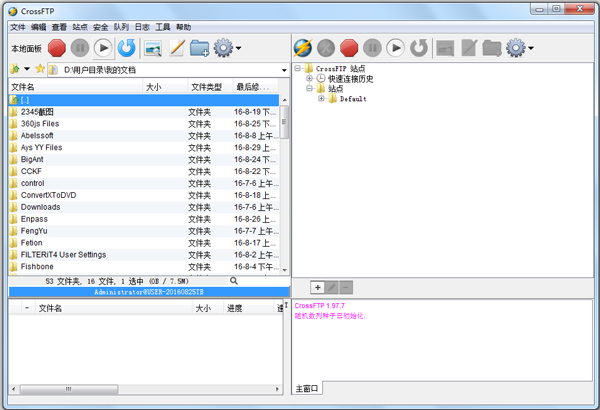Screen dimensions: 600x410
Task: Open the remote gear dropdown arrow
Action: [531, 48]
